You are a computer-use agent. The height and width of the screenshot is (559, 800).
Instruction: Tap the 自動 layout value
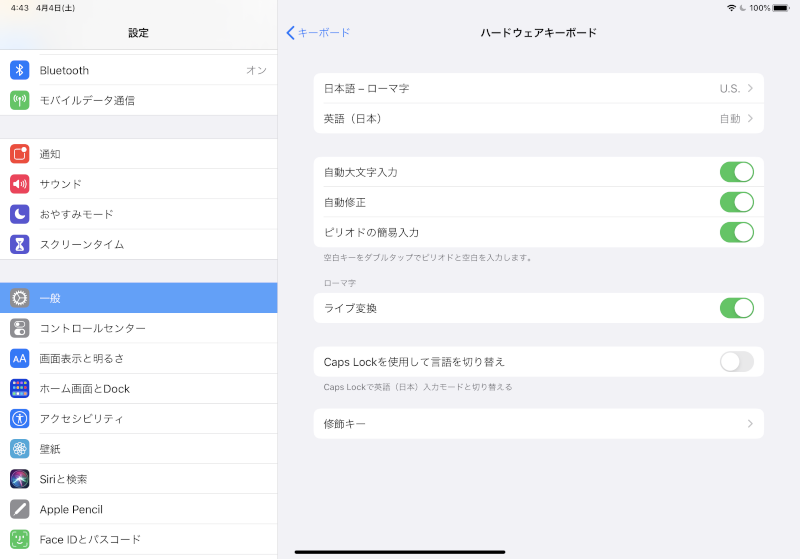coord(730,118)
